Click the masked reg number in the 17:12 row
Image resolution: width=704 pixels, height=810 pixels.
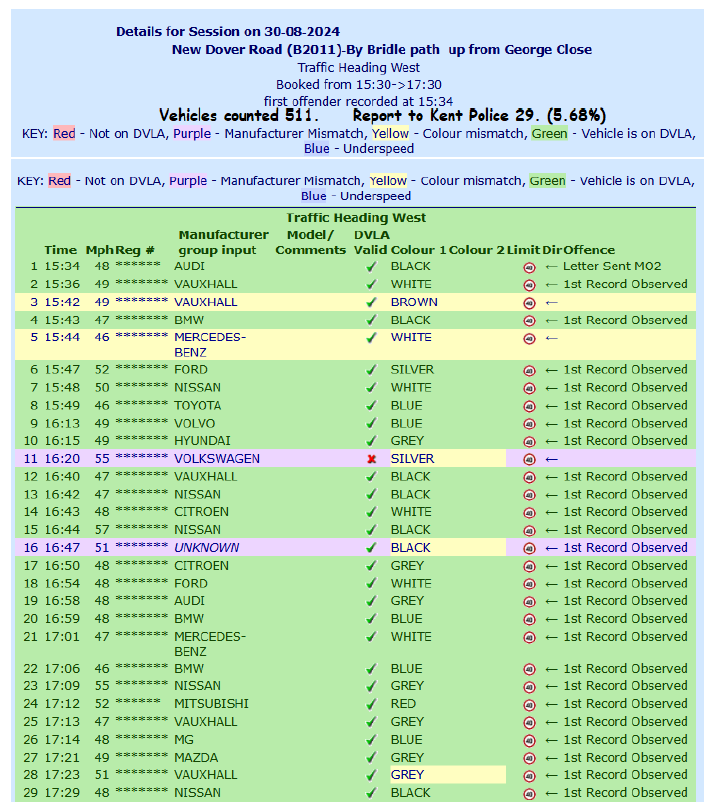[138, 704]
